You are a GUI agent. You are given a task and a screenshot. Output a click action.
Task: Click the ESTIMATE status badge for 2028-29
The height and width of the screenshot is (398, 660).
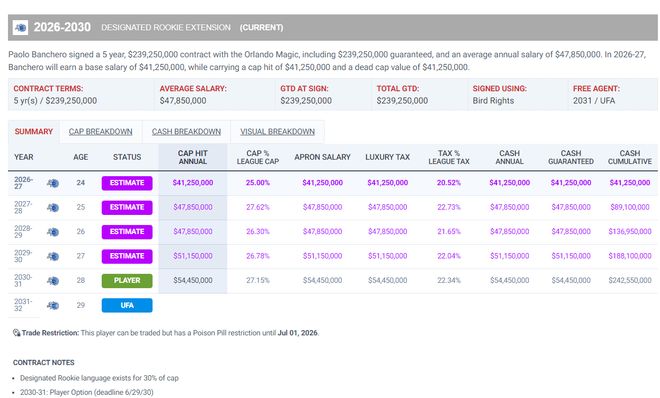coord(127,232)
